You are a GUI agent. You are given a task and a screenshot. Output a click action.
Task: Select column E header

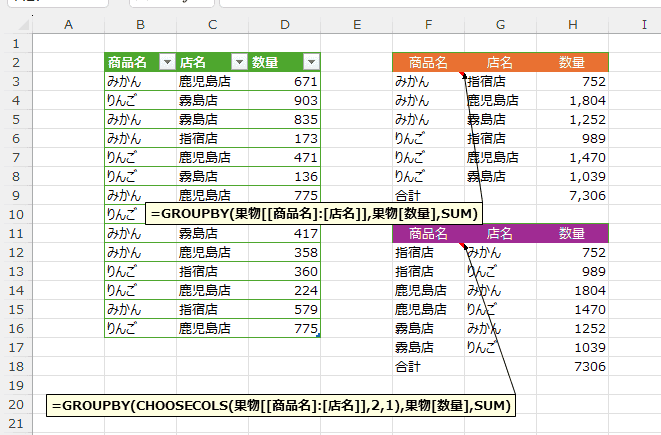pos(357,25)
